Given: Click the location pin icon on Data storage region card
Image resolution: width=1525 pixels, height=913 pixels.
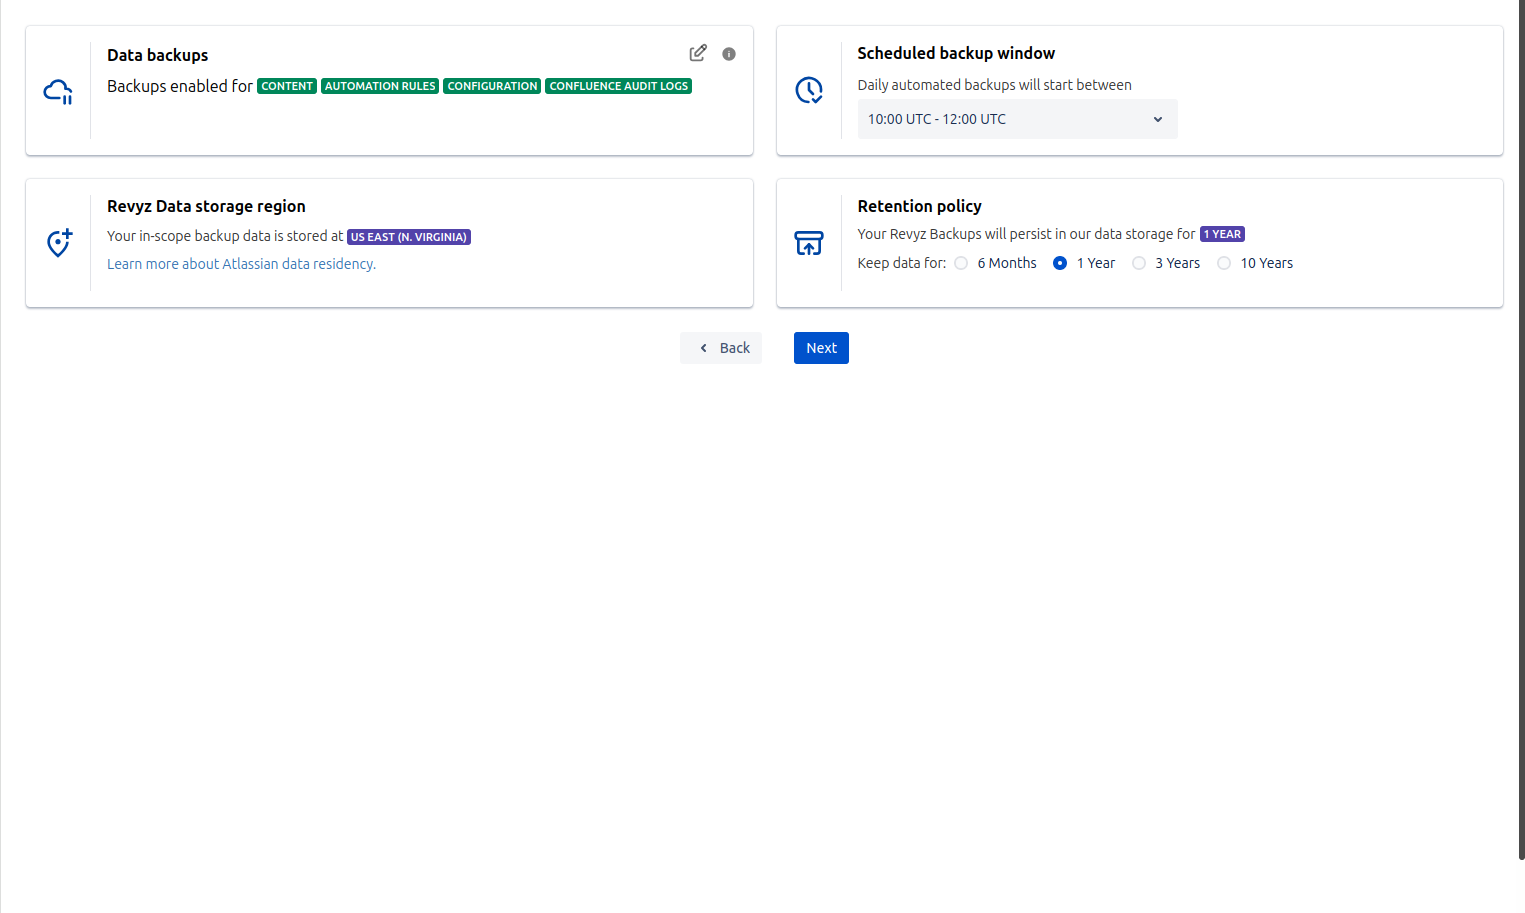Looking at the screenshot, I should click(59, 242).
